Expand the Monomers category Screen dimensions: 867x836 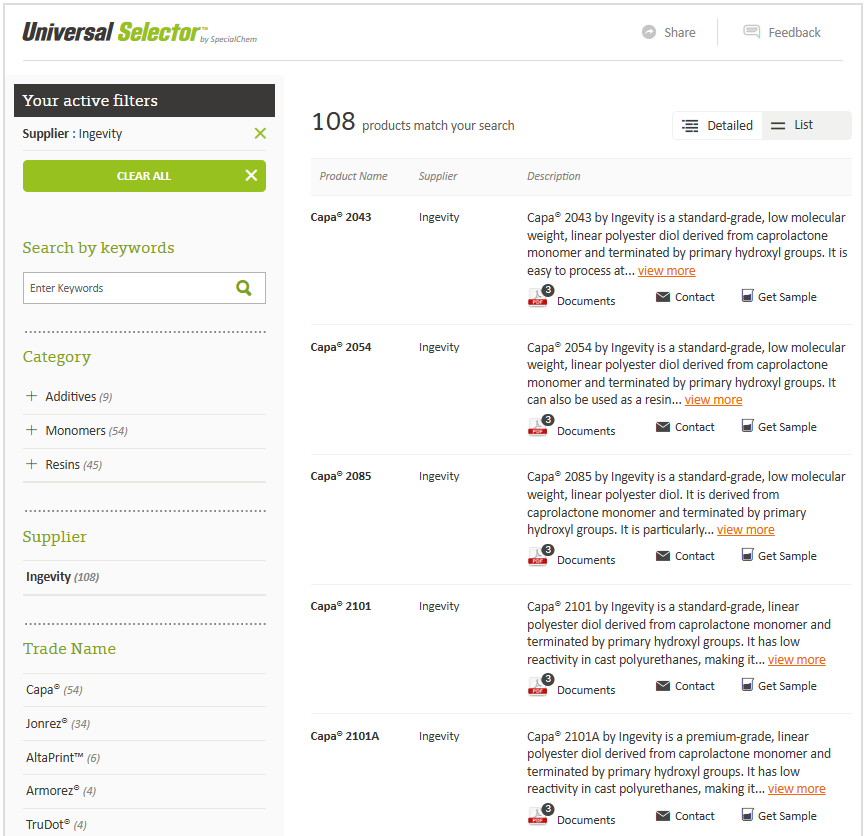coord(32,431)
